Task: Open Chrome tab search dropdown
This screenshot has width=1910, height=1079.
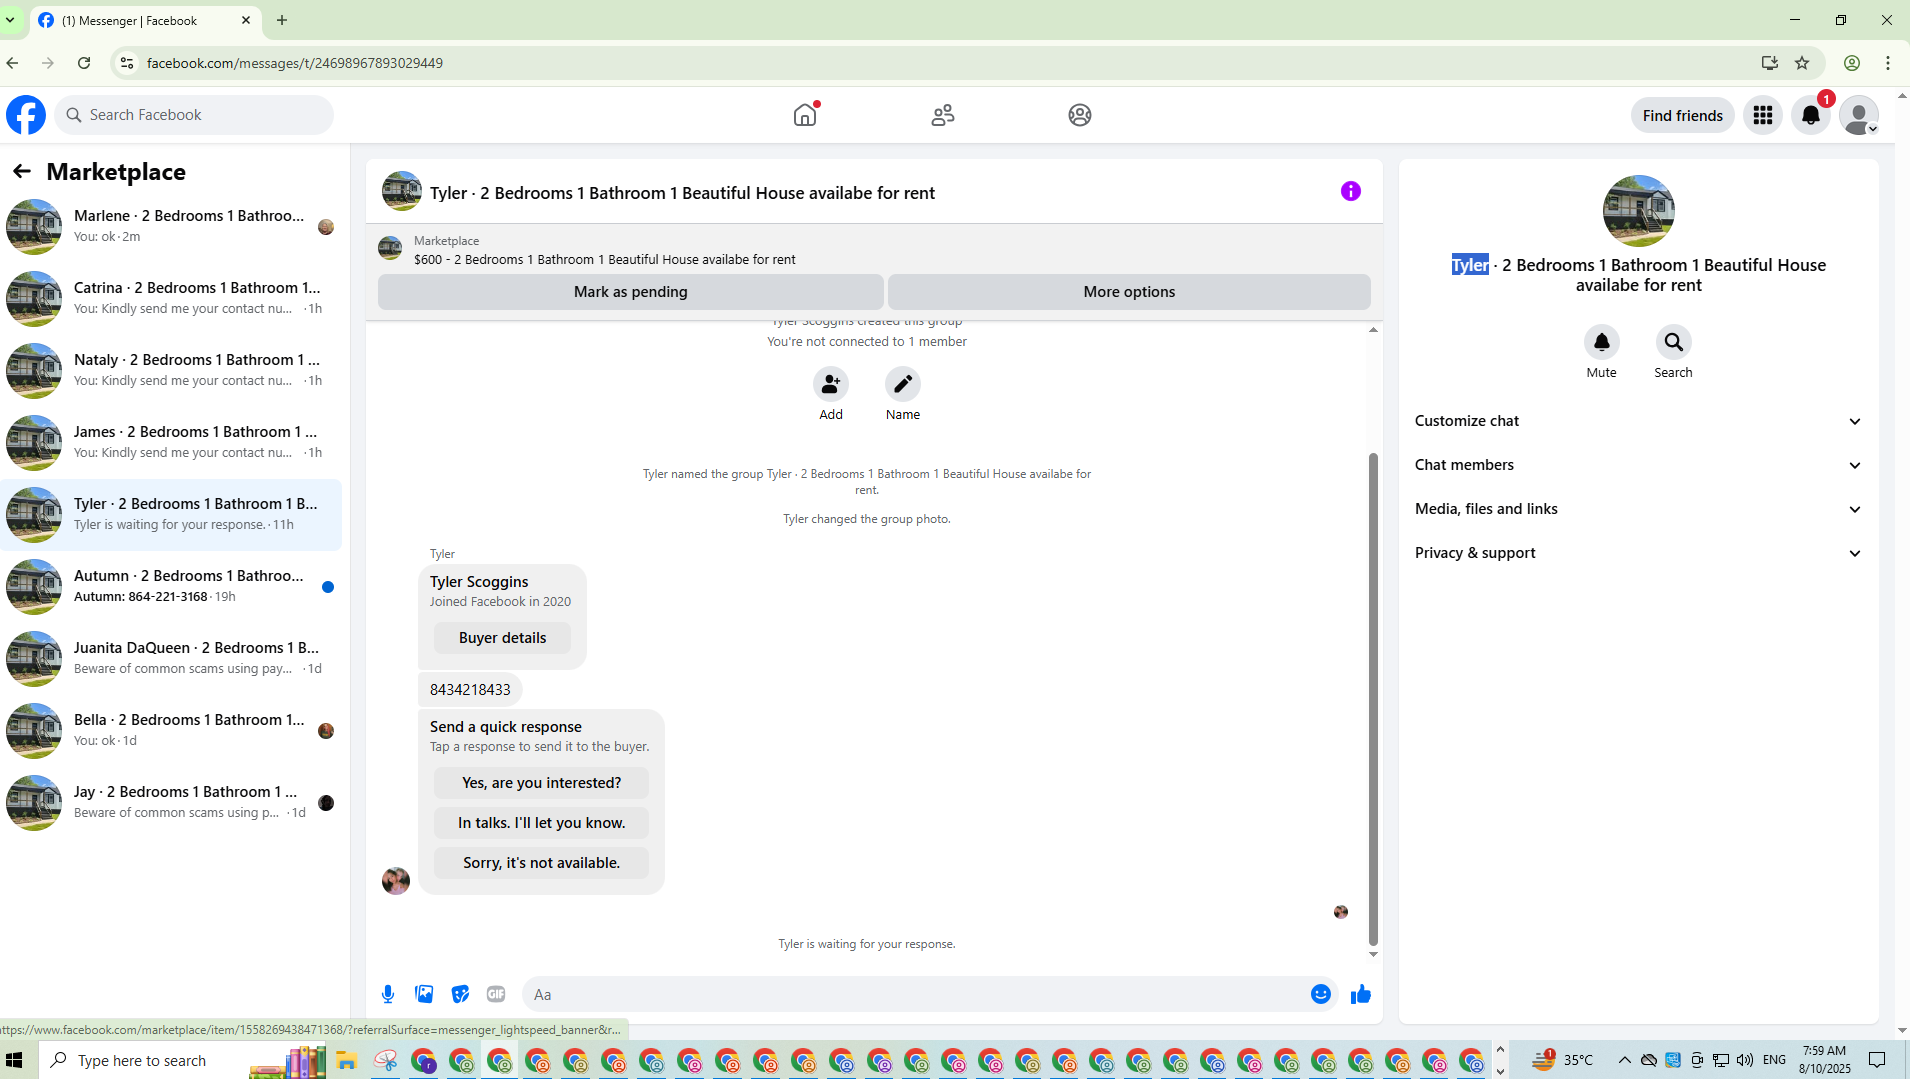Action: 10,20
